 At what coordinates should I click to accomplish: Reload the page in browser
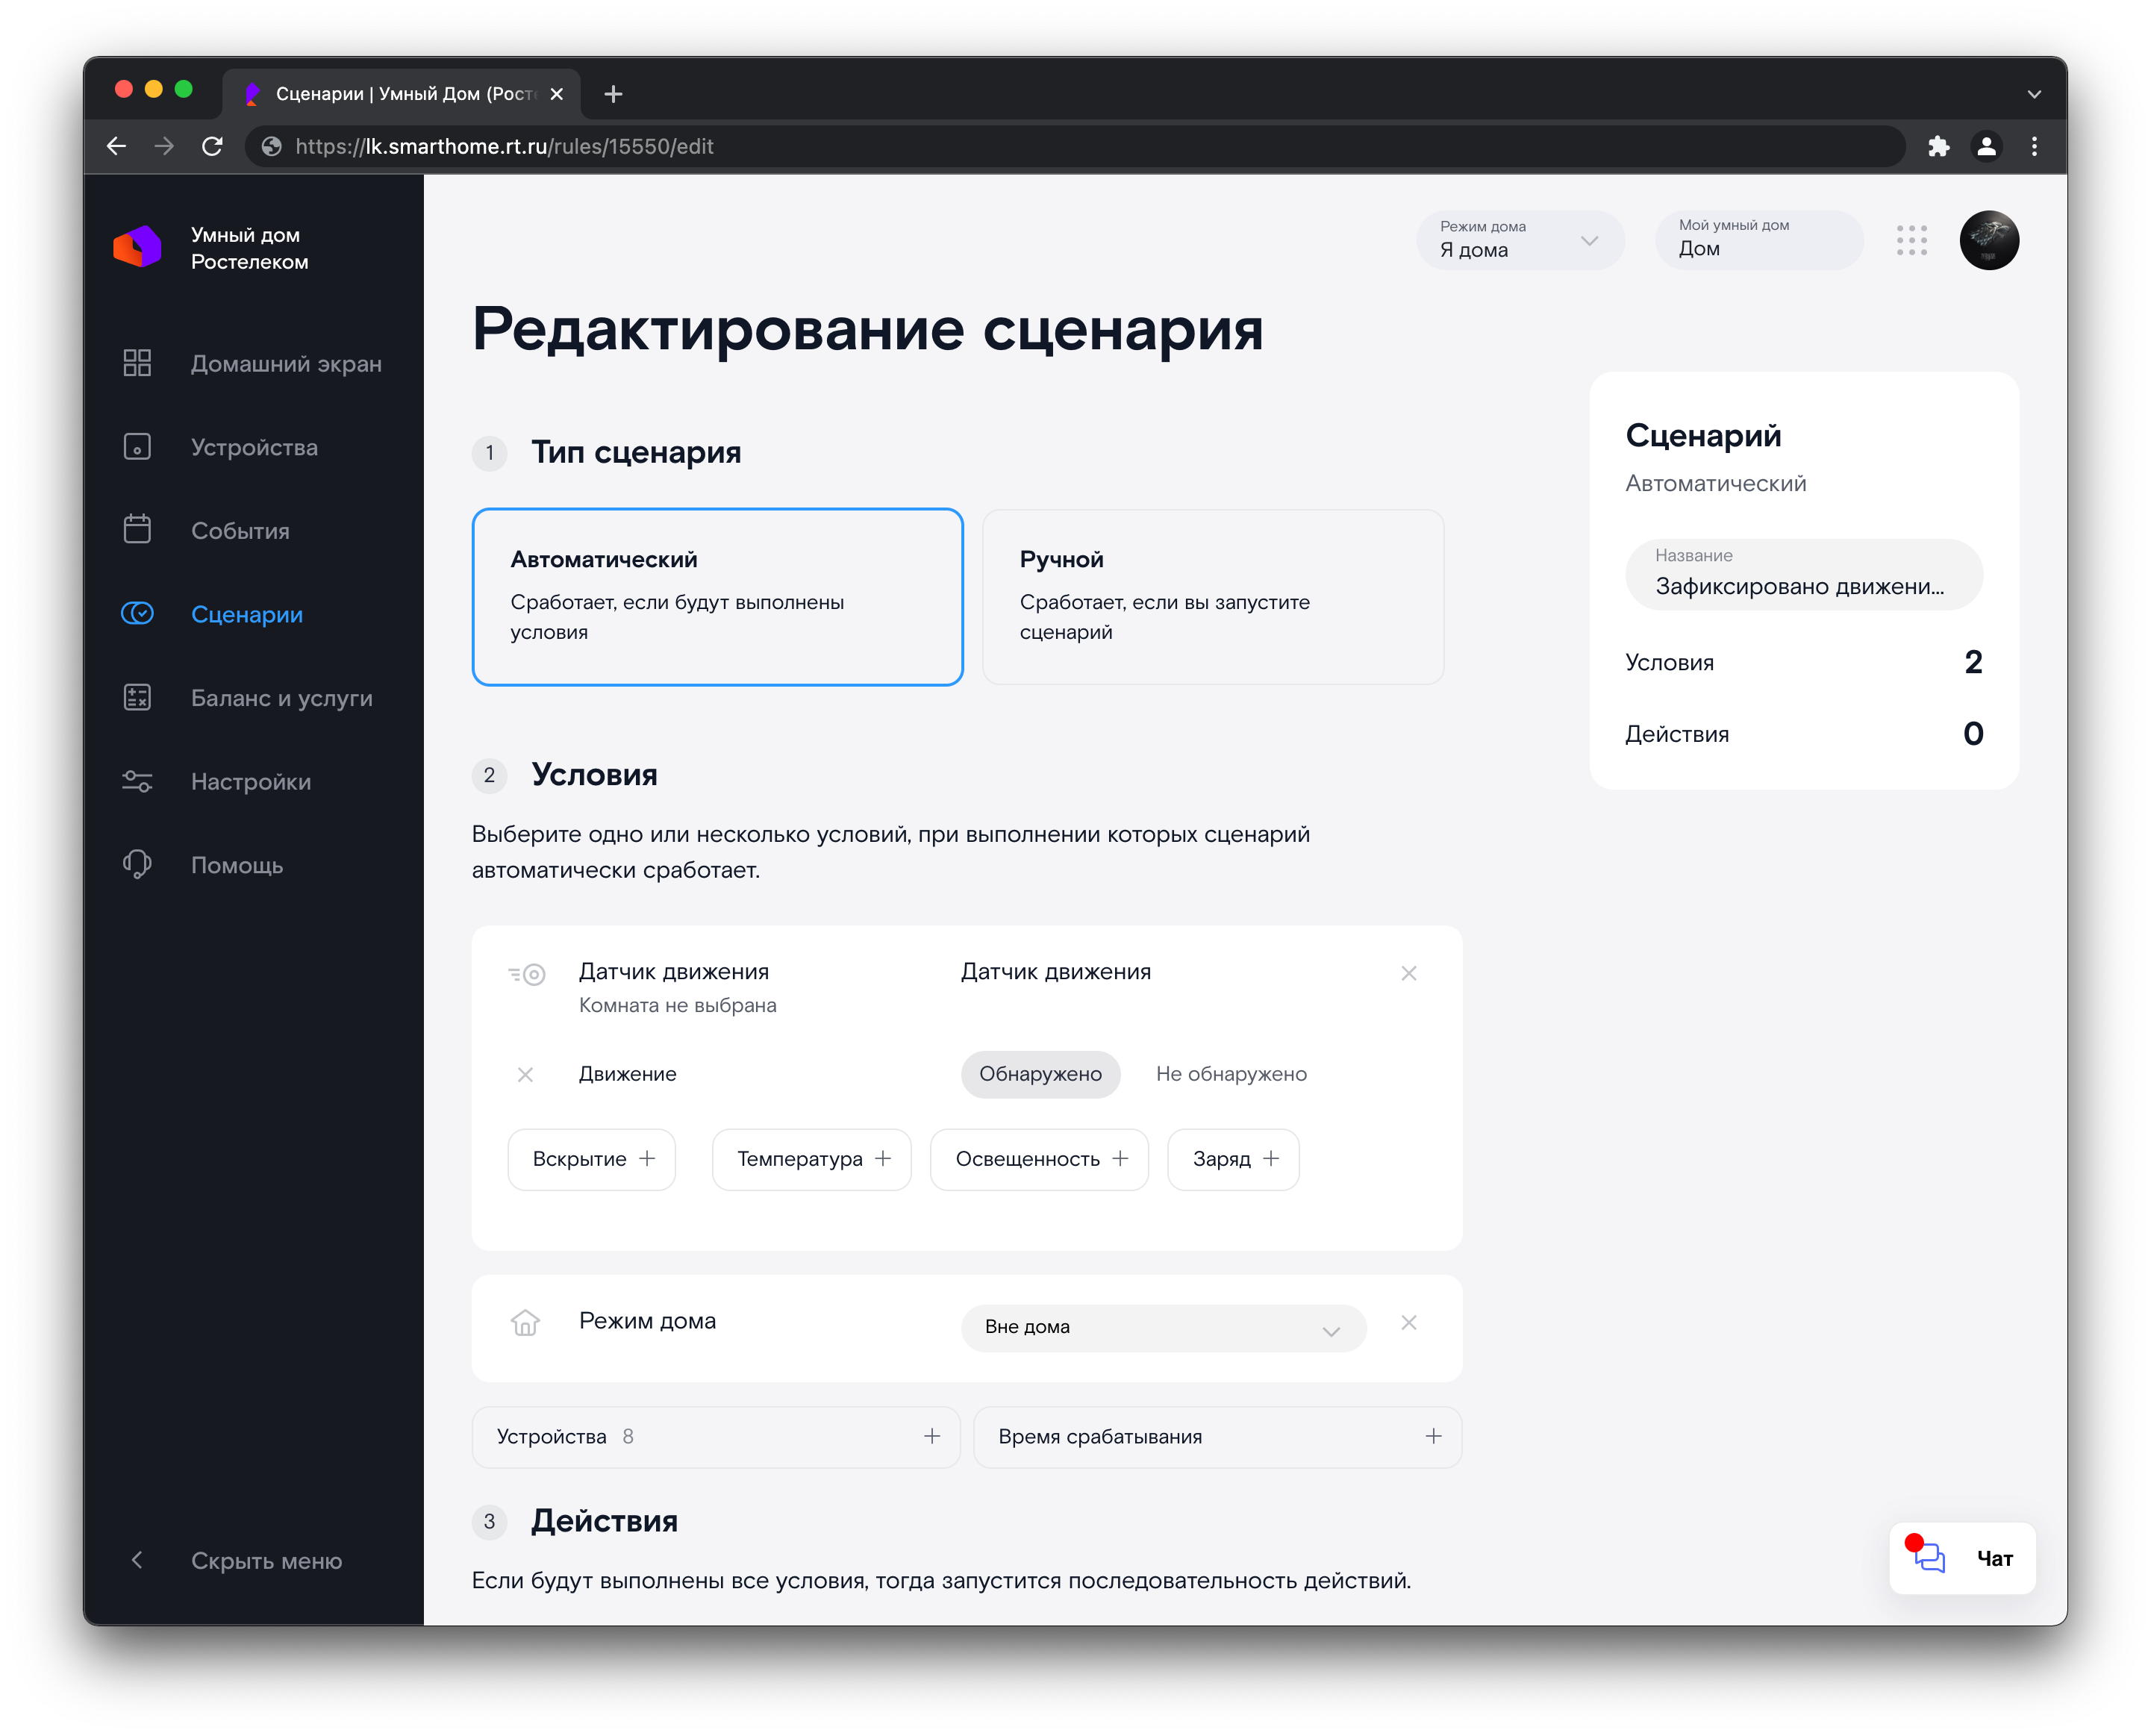tap(212, 146)
